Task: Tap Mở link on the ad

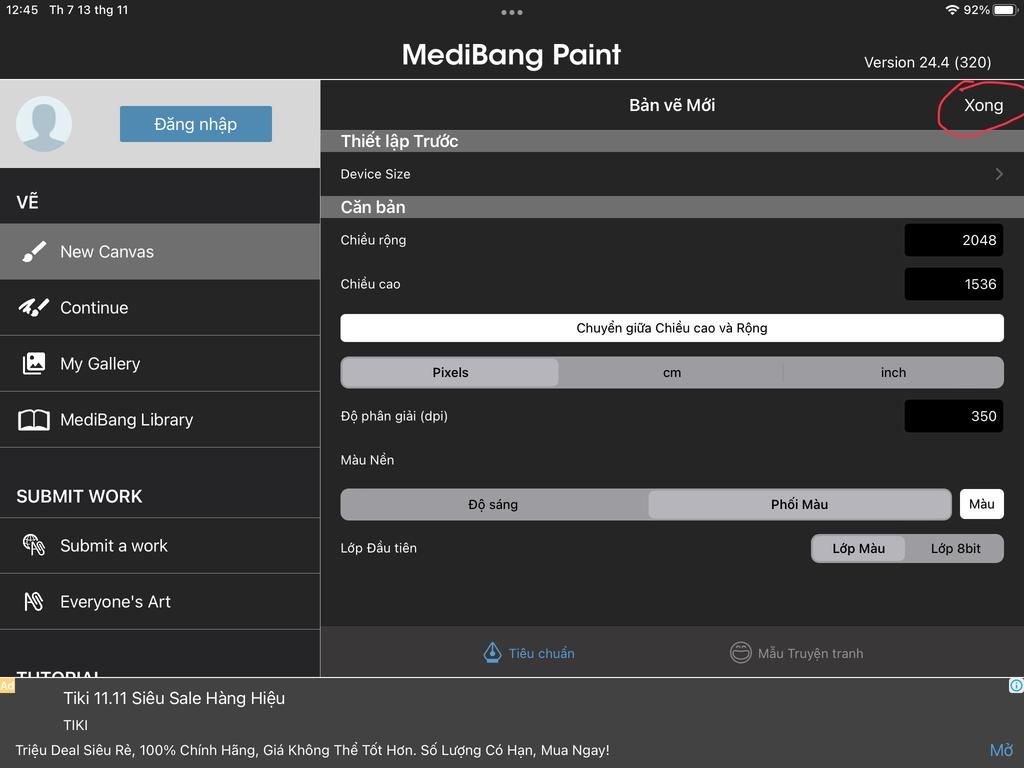Action: 1001,750
